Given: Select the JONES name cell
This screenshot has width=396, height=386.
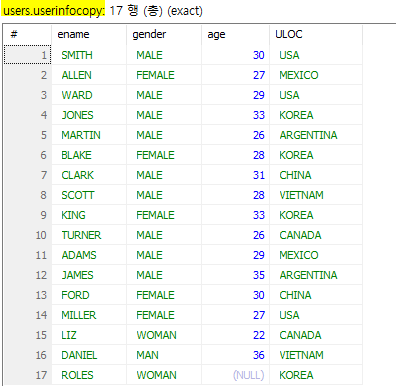Looking at the screenshot, I should [x=89, y=115].
